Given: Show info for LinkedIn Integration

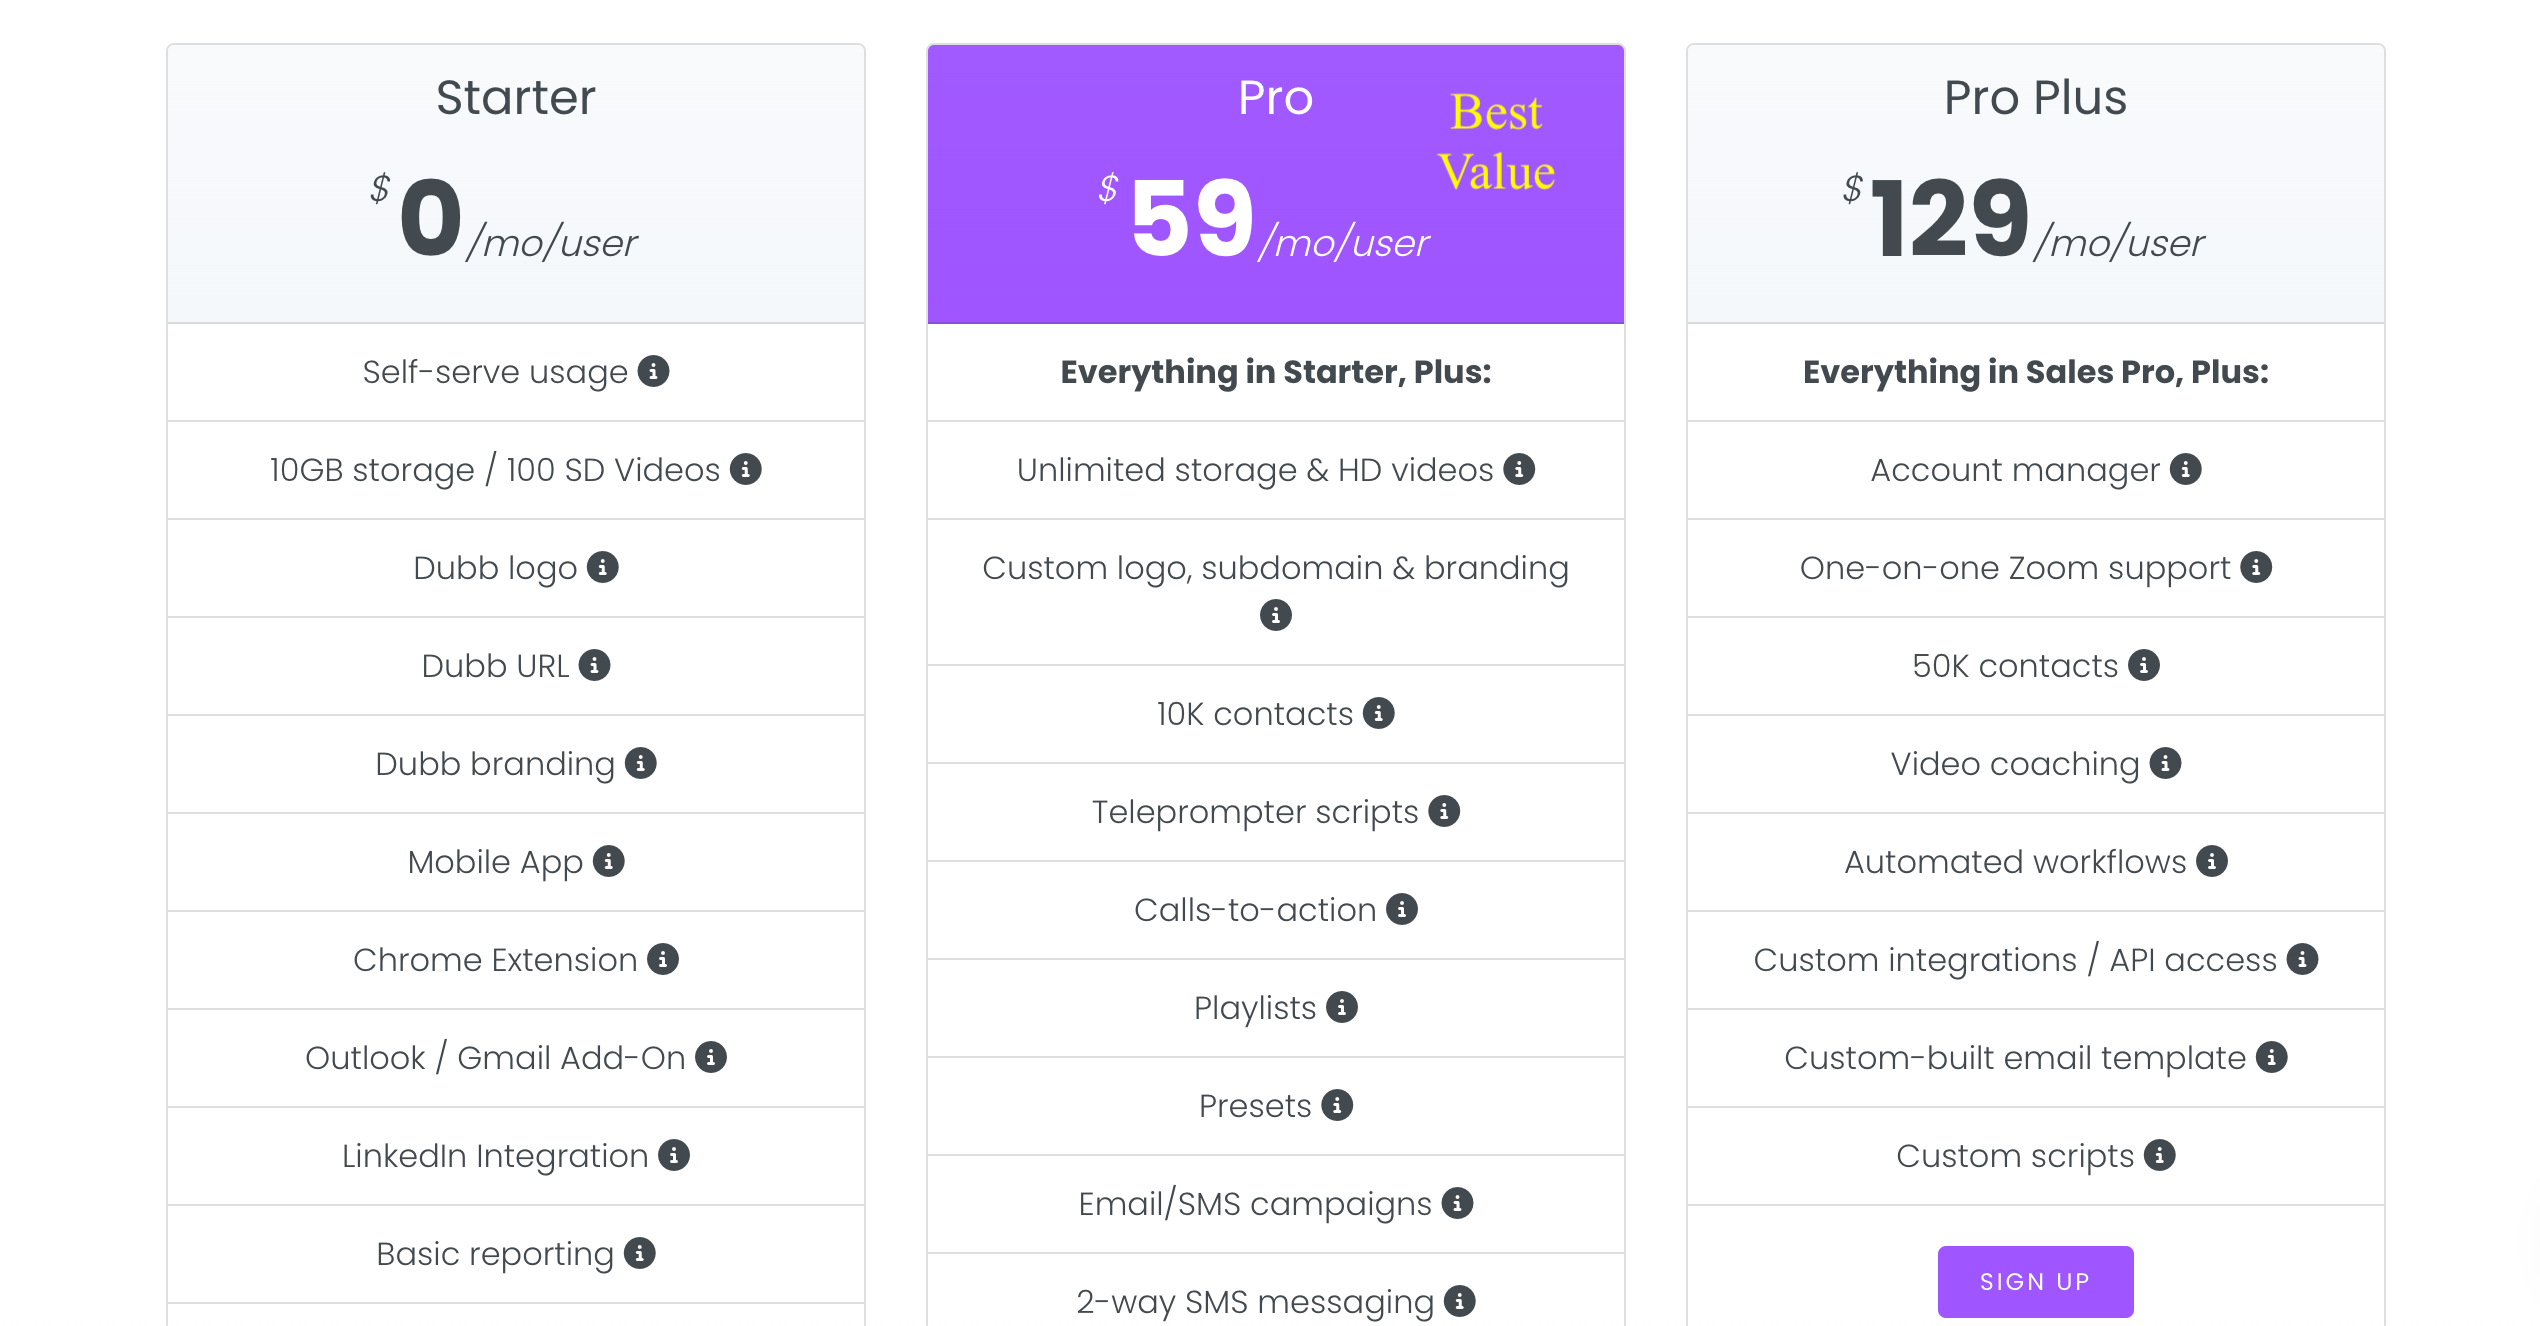Looking at the screenshot, I should 673,1155.
